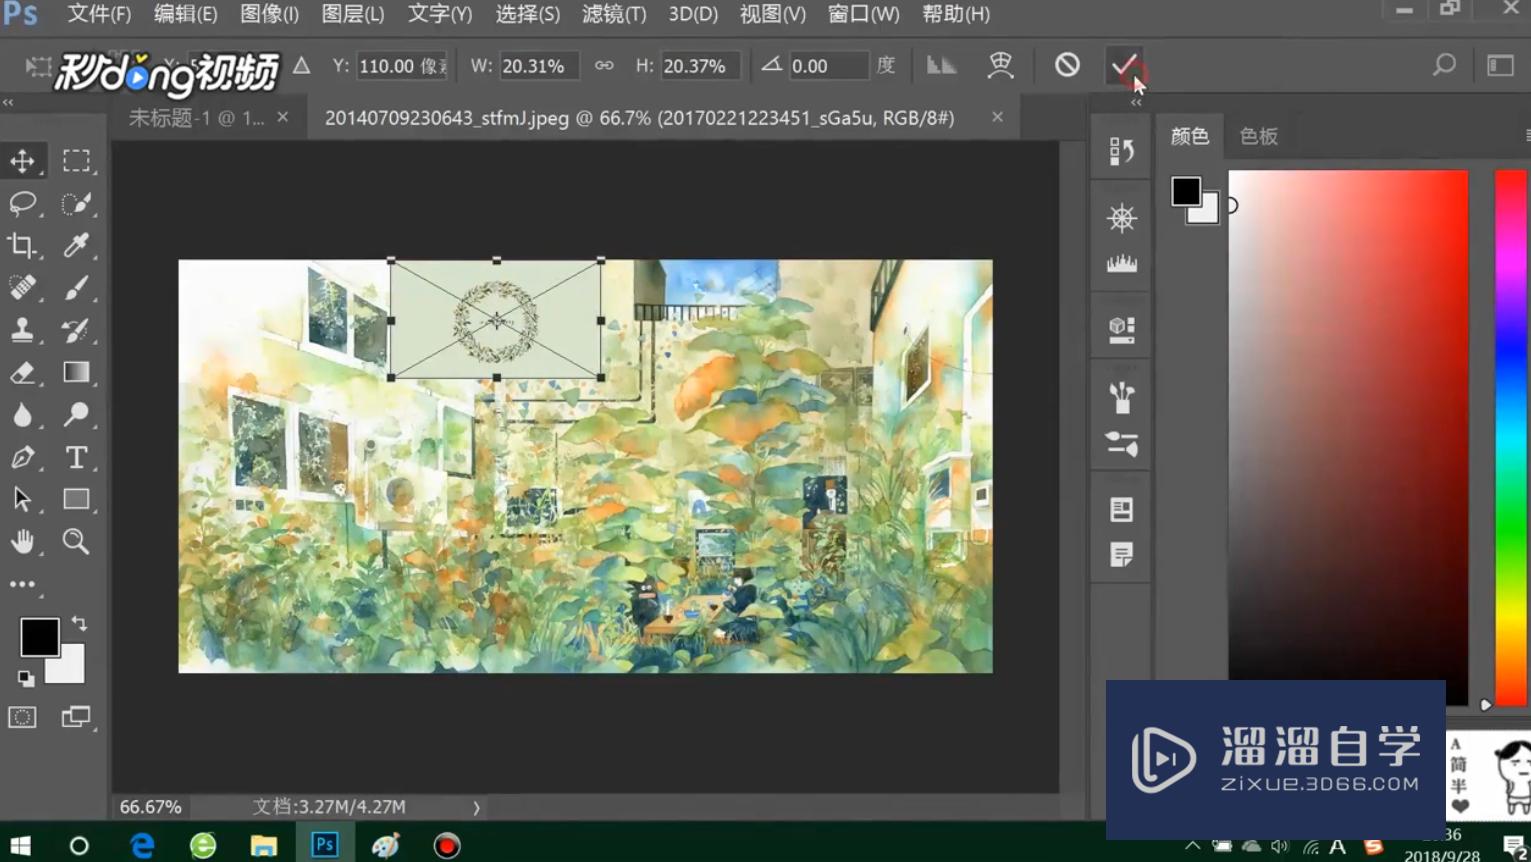Toggle Quick Mask mode
The width and height of the screenshot is (1531, 862).
click(22, 717)
